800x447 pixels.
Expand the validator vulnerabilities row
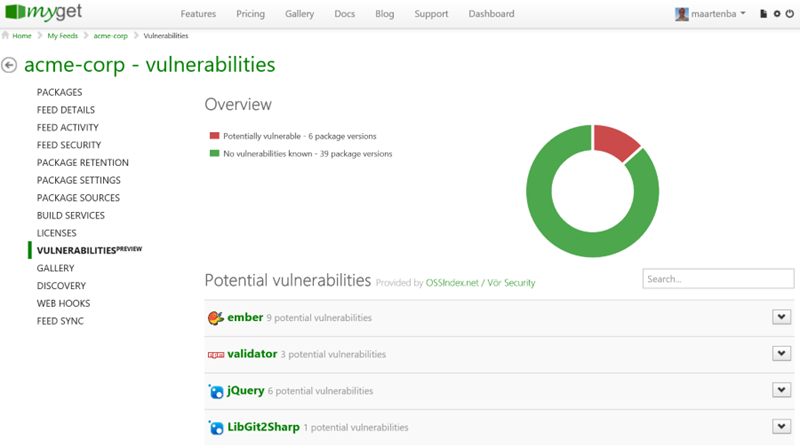(781, 354)
